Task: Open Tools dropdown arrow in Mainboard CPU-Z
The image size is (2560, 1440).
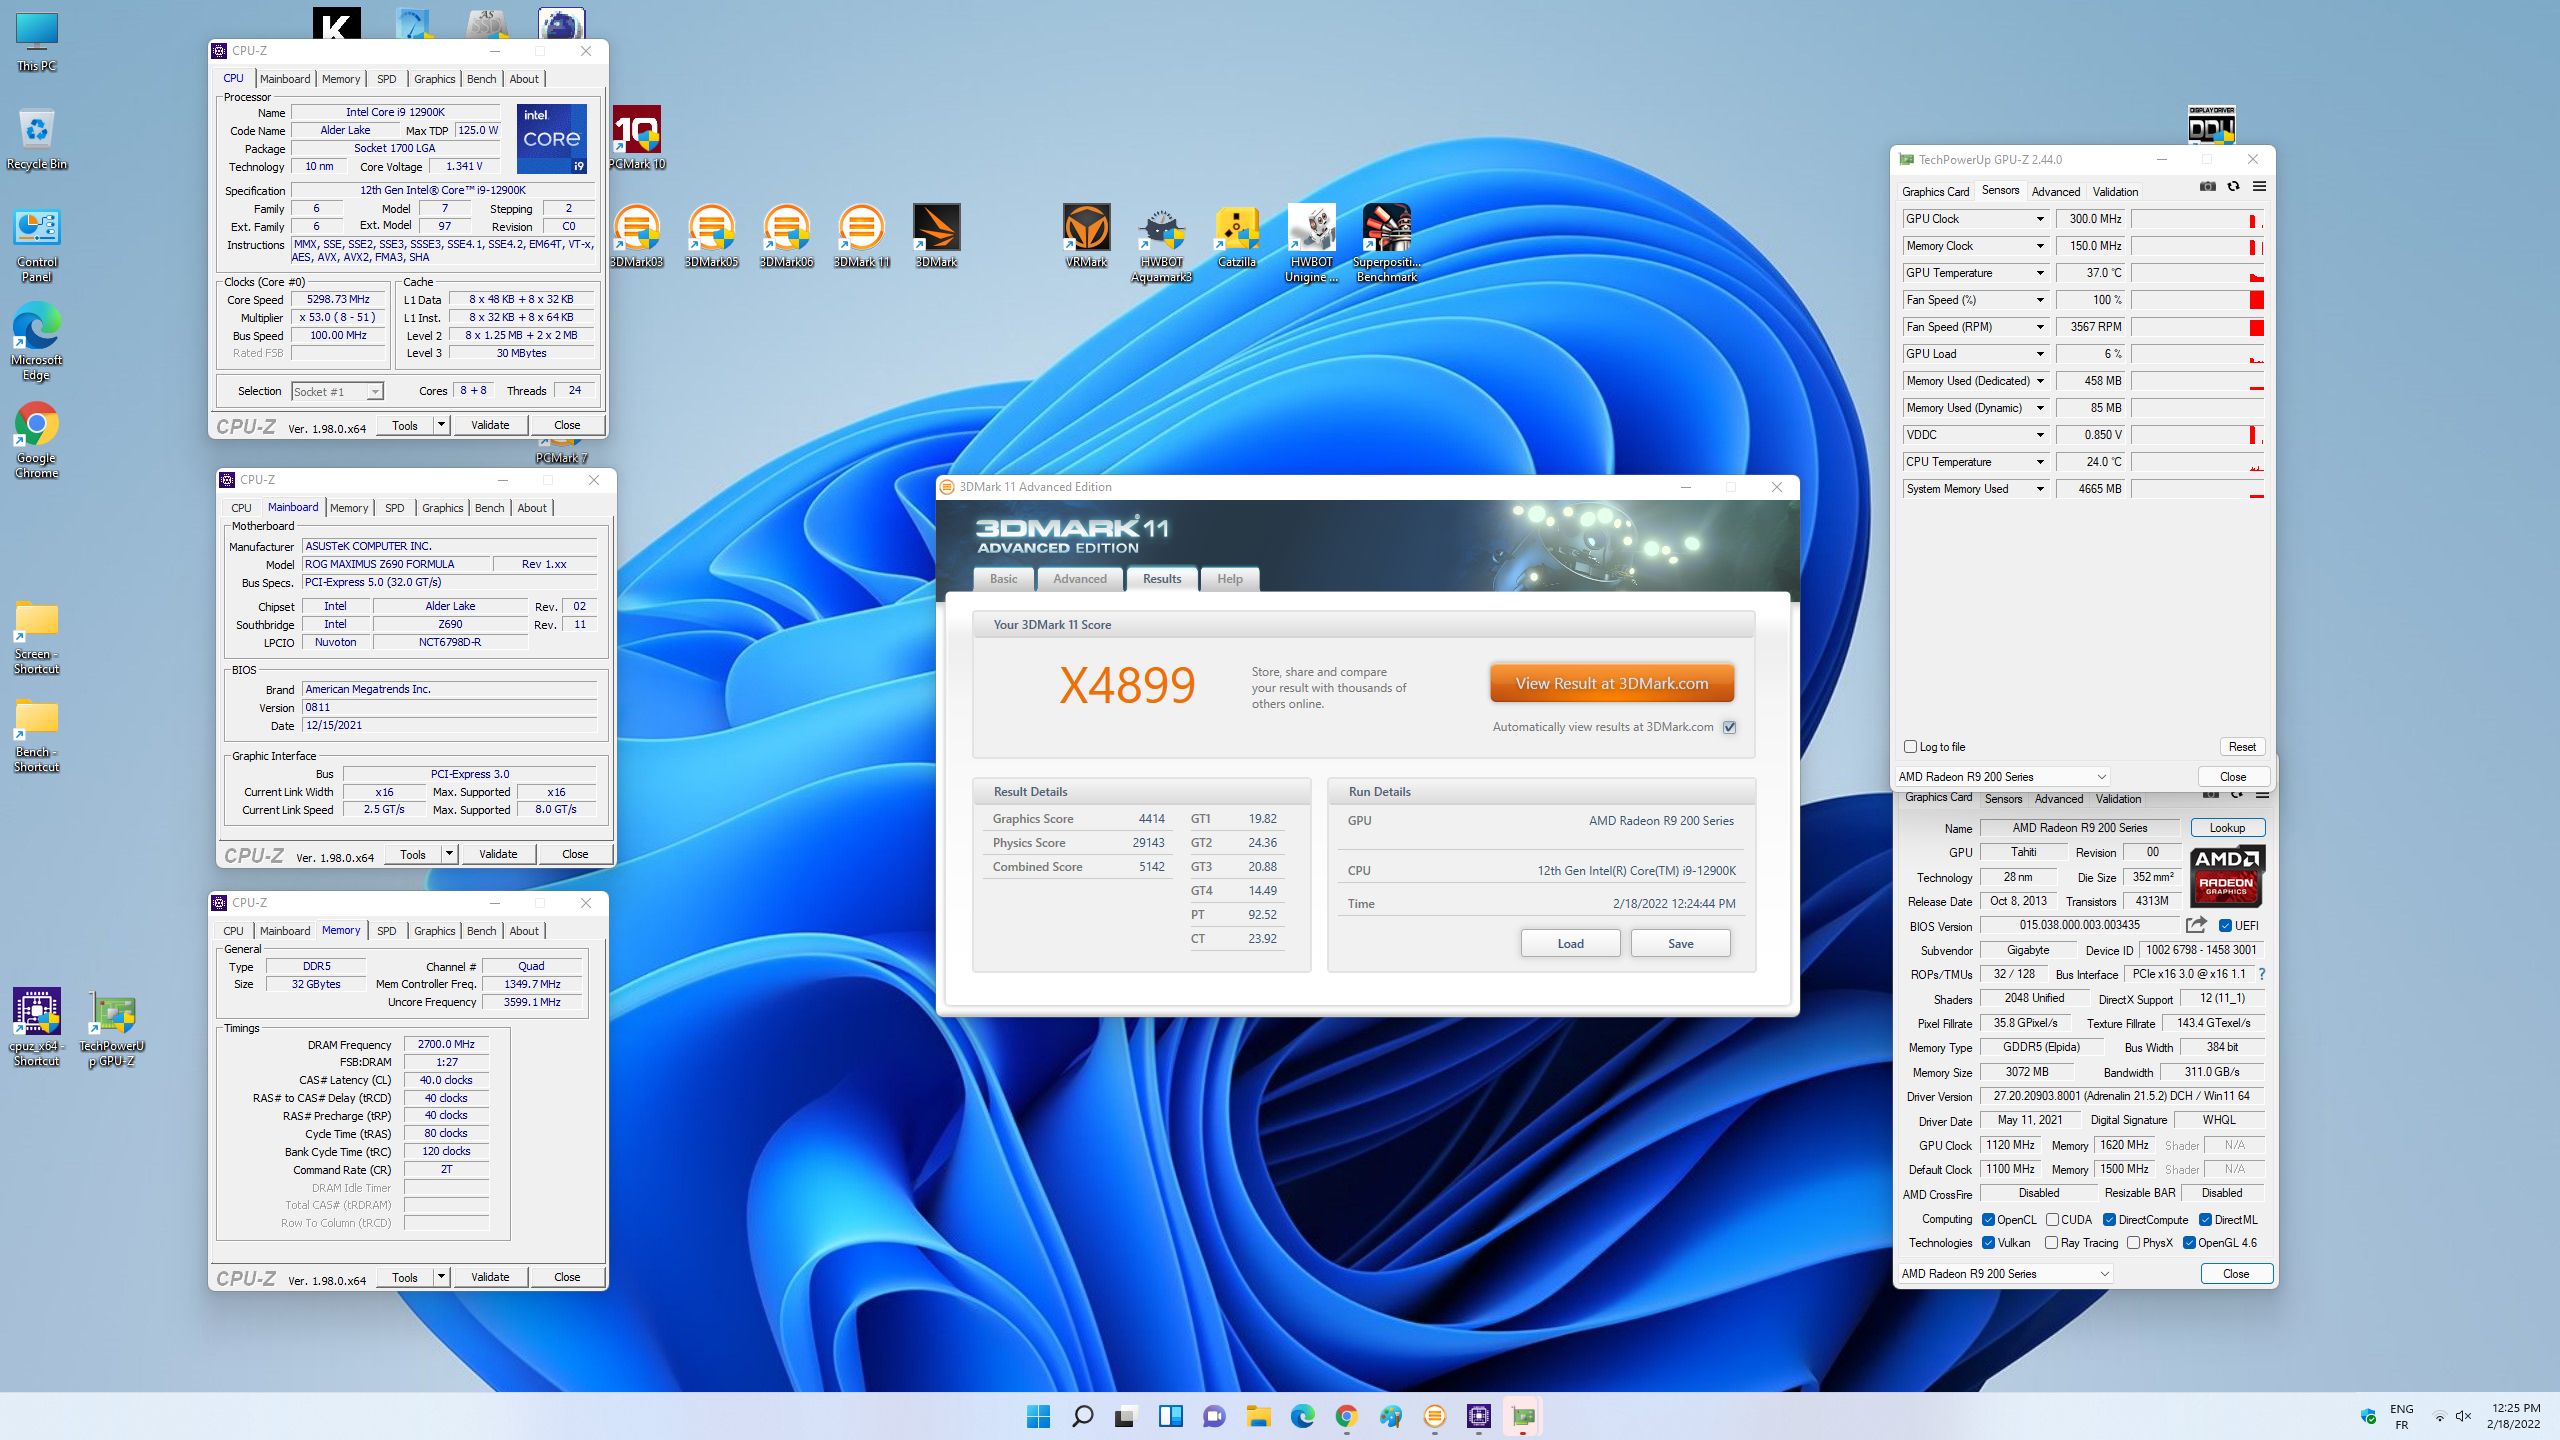Action: [449, 854]
